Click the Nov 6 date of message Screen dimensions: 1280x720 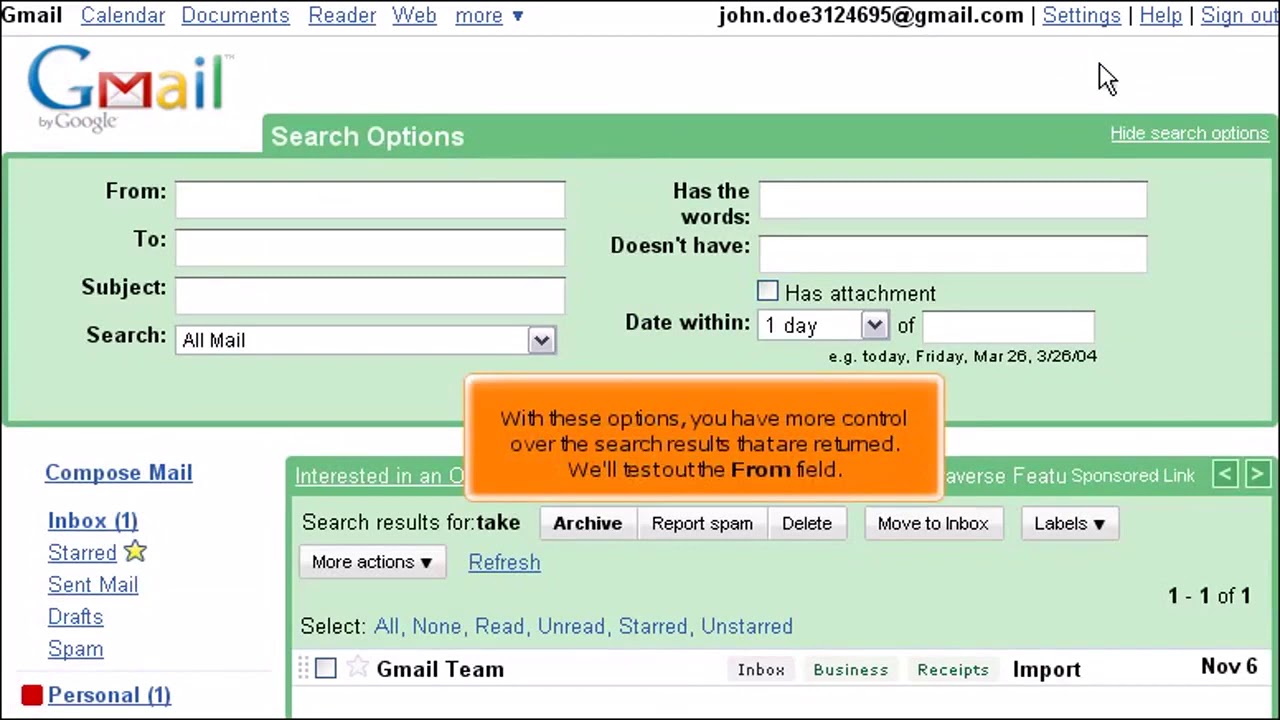[x=1229, y=666]
